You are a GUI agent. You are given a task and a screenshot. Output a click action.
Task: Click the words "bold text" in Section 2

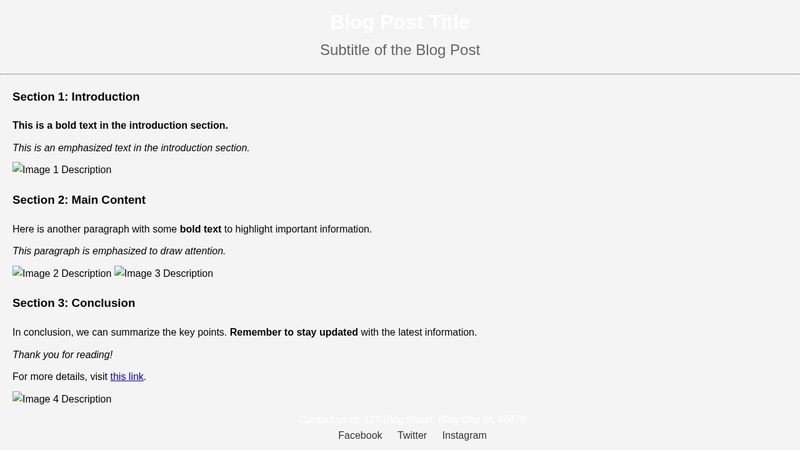[200, 229]
